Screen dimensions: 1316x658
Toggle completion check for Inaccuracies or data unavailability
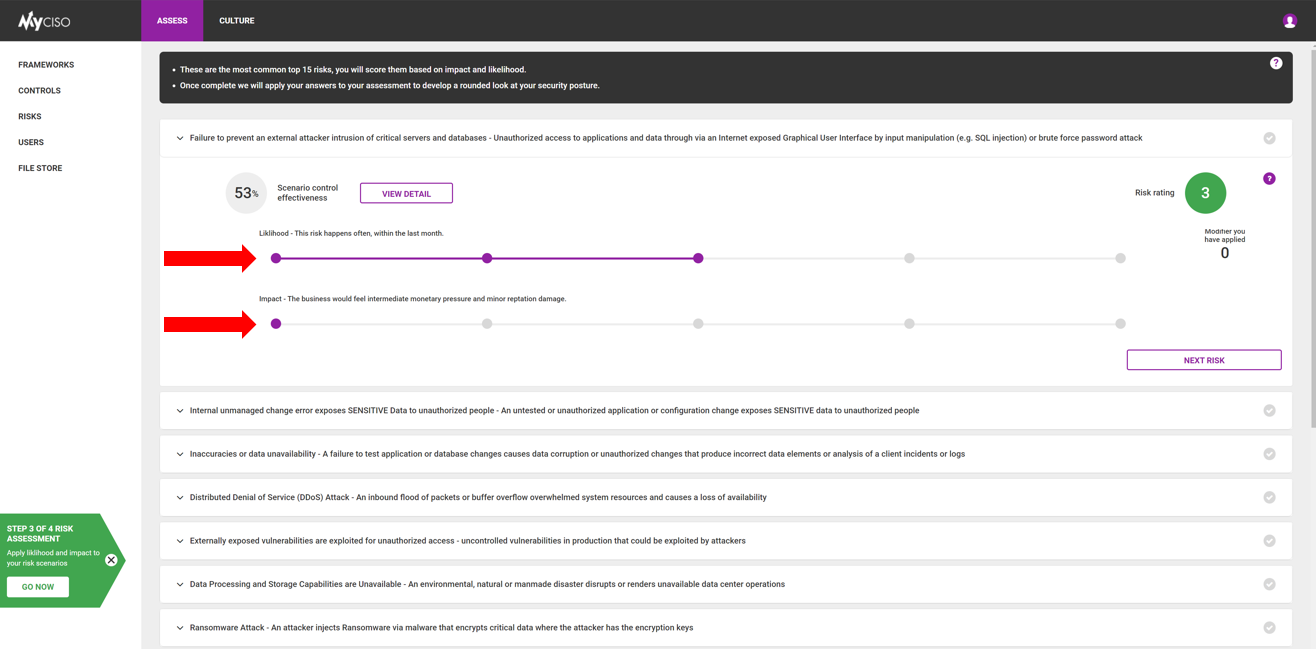pos(1269,454)
